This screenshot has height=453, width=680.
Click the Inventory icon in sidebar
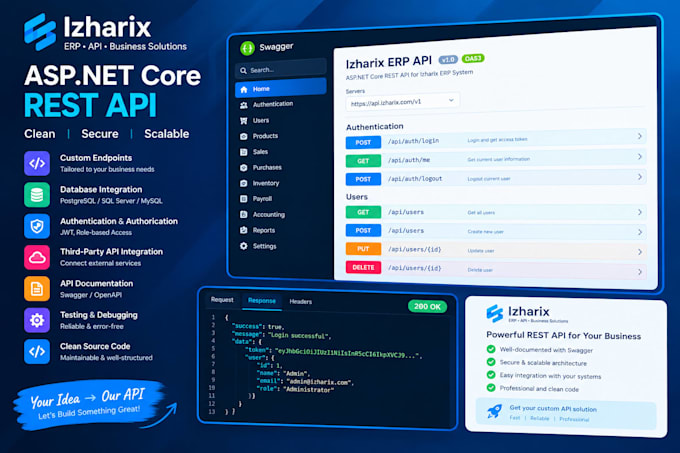point(244,183)
